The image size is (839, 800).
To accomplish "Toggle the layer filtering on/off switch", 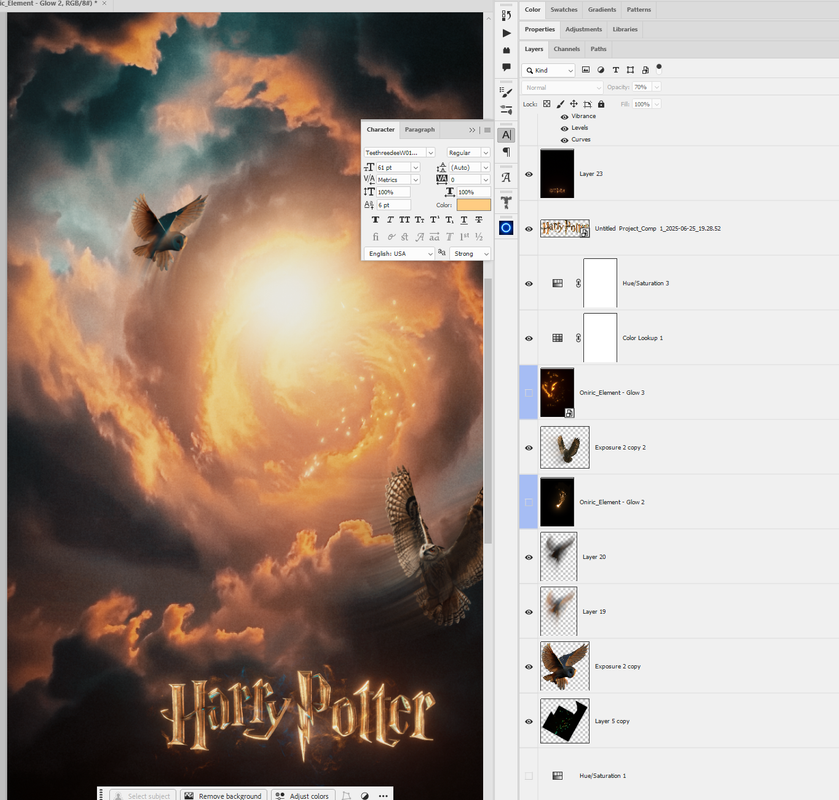I will (659, 68).
